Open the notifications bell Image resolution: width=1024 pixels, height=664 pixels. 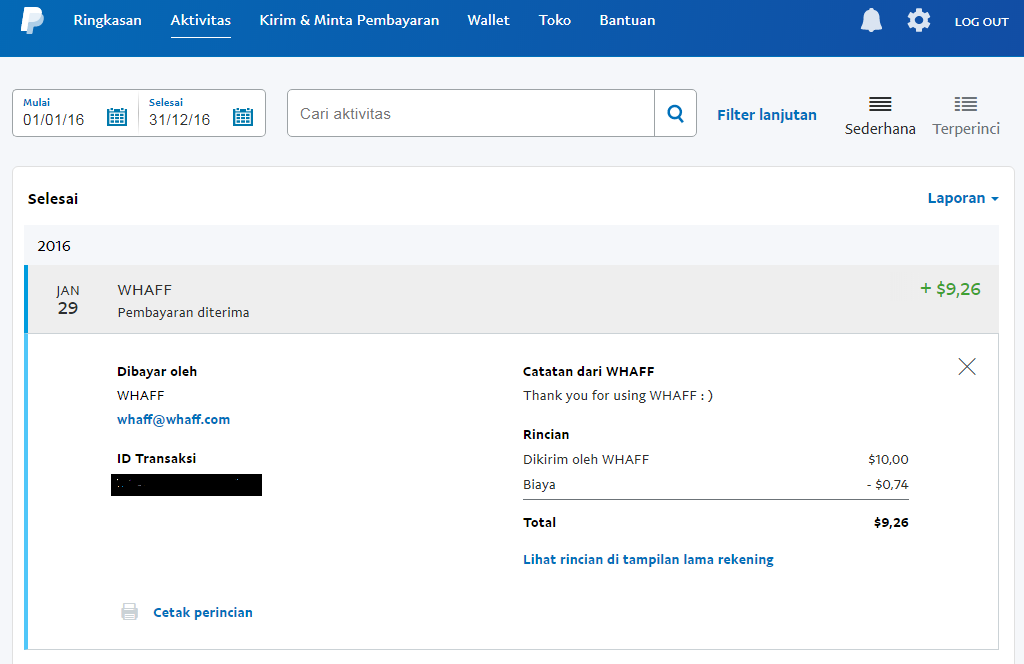[871, 20]
